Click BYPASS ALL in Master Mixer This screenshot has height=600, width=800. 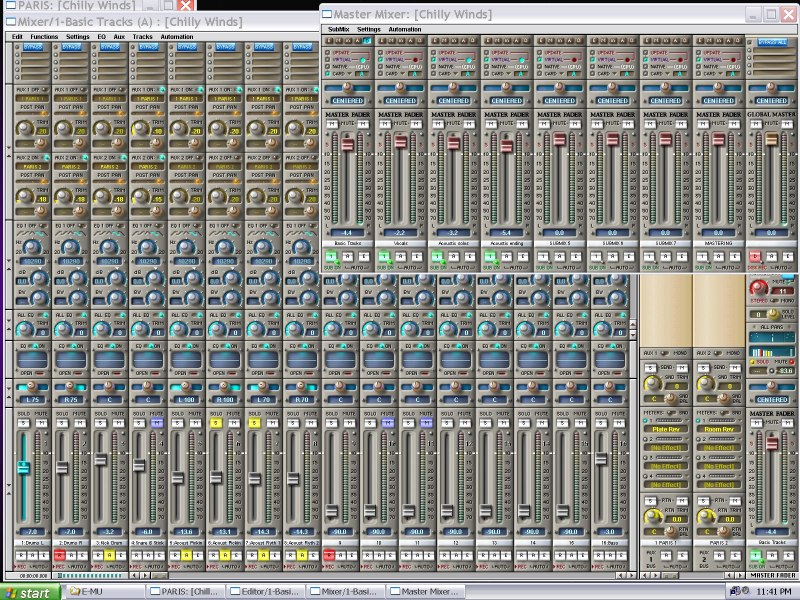772,42
